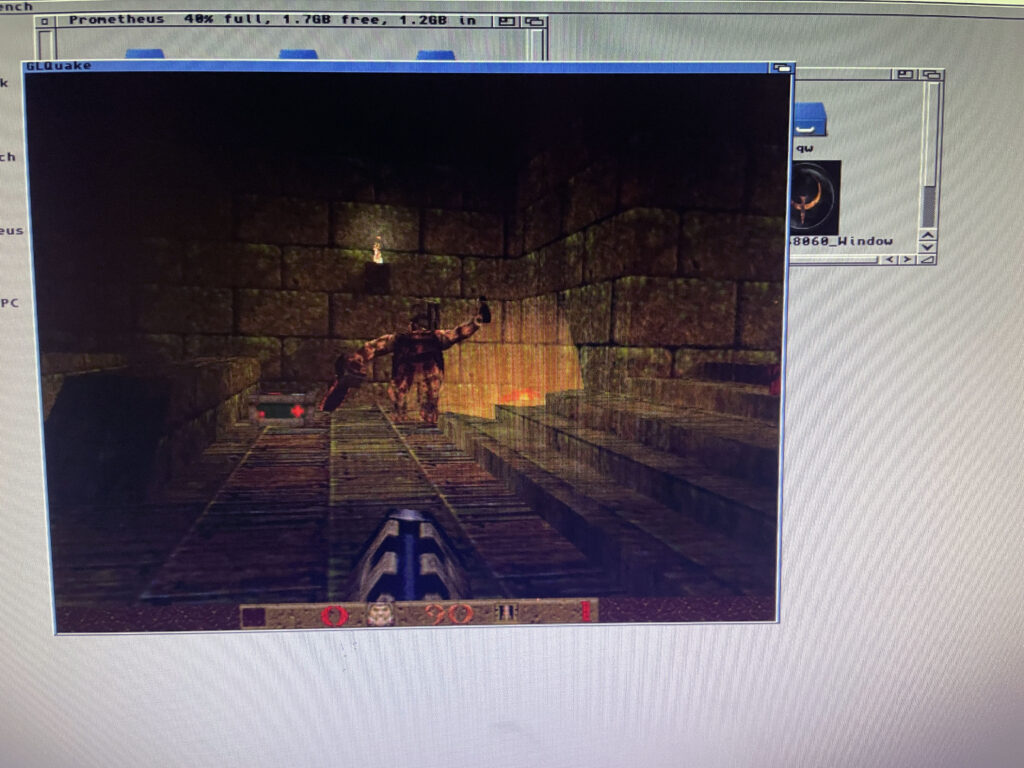Open the blue qw drawer icon
Screen dimensions: 1024x768
point(809,120)
